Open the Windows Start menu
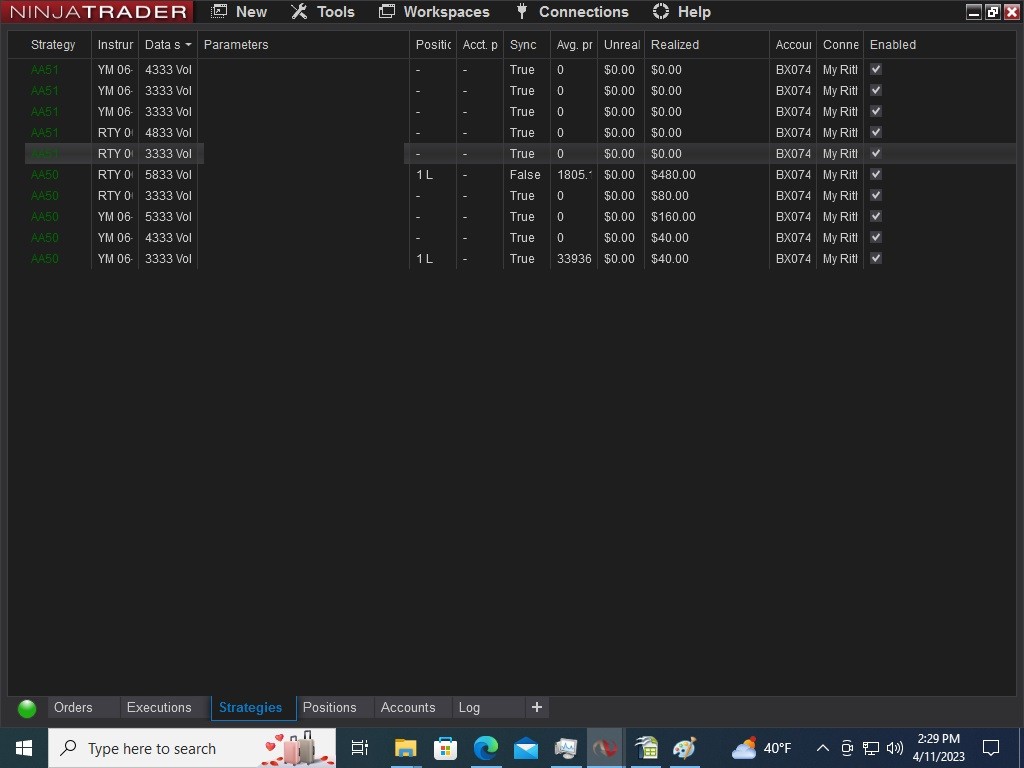Screen dimensions: 1024x768 pos(24,748)
